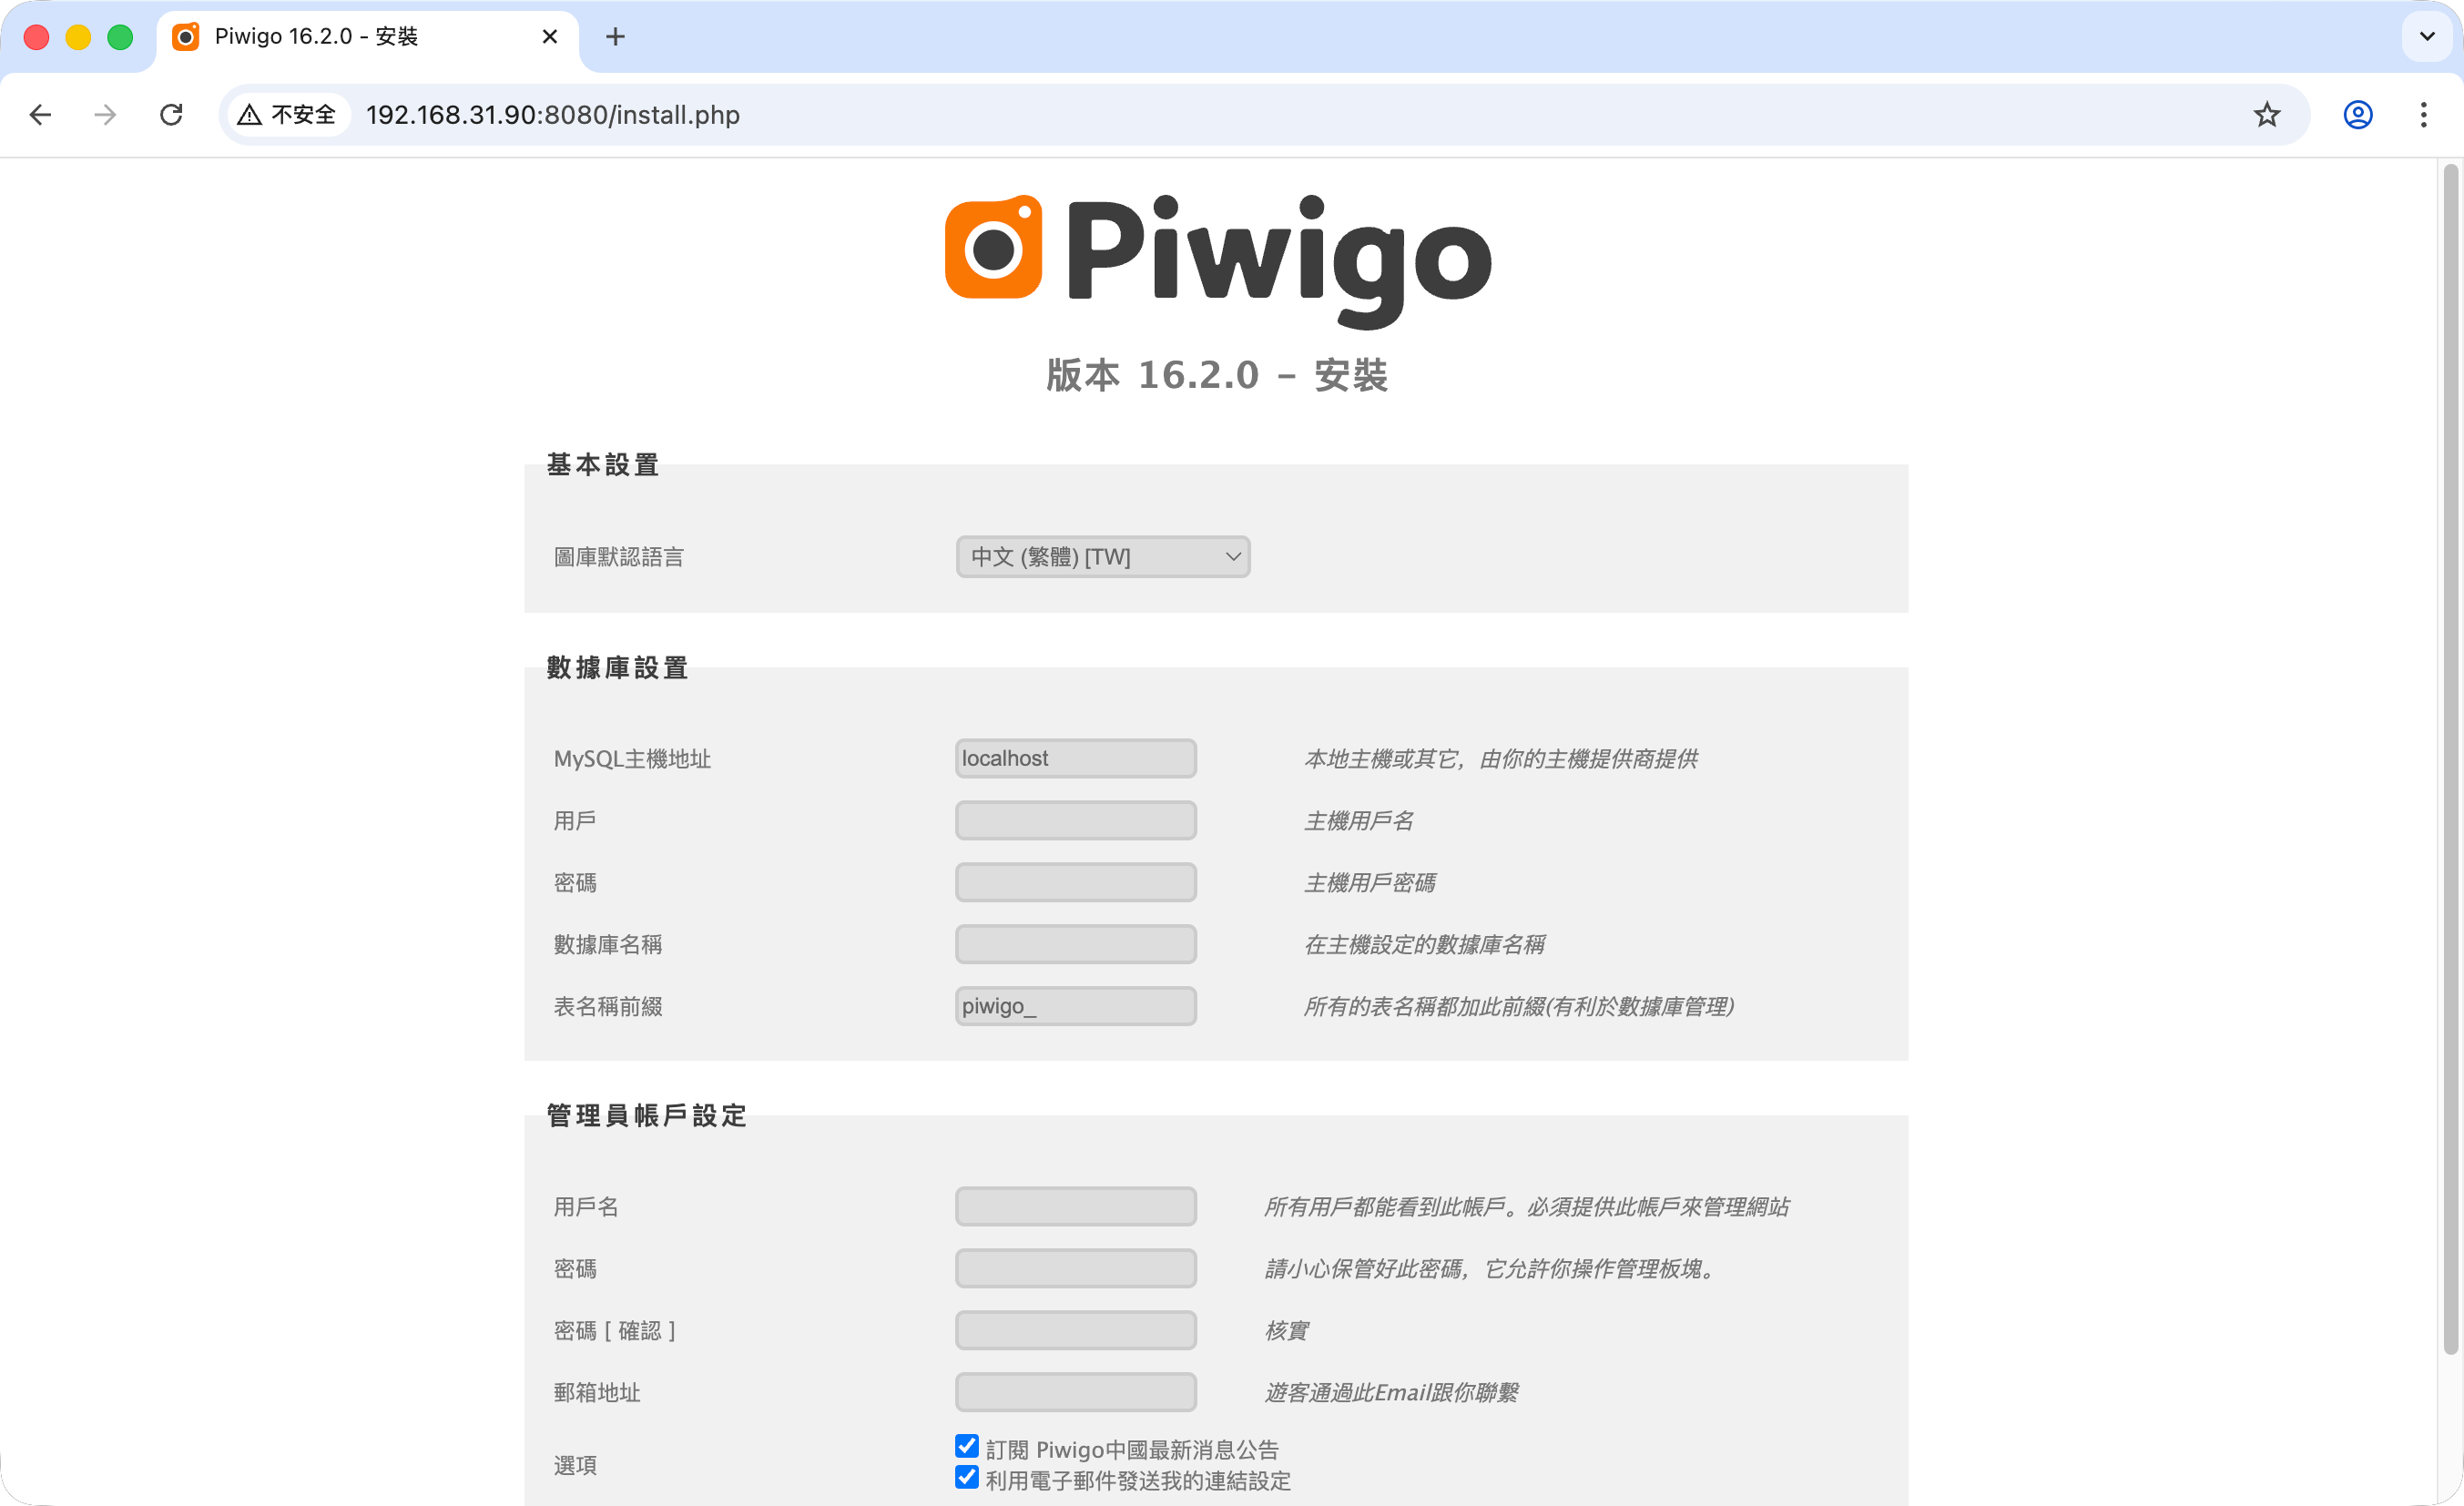
Task: Click the Piwigo logo image
Action: coord(1217,260)
